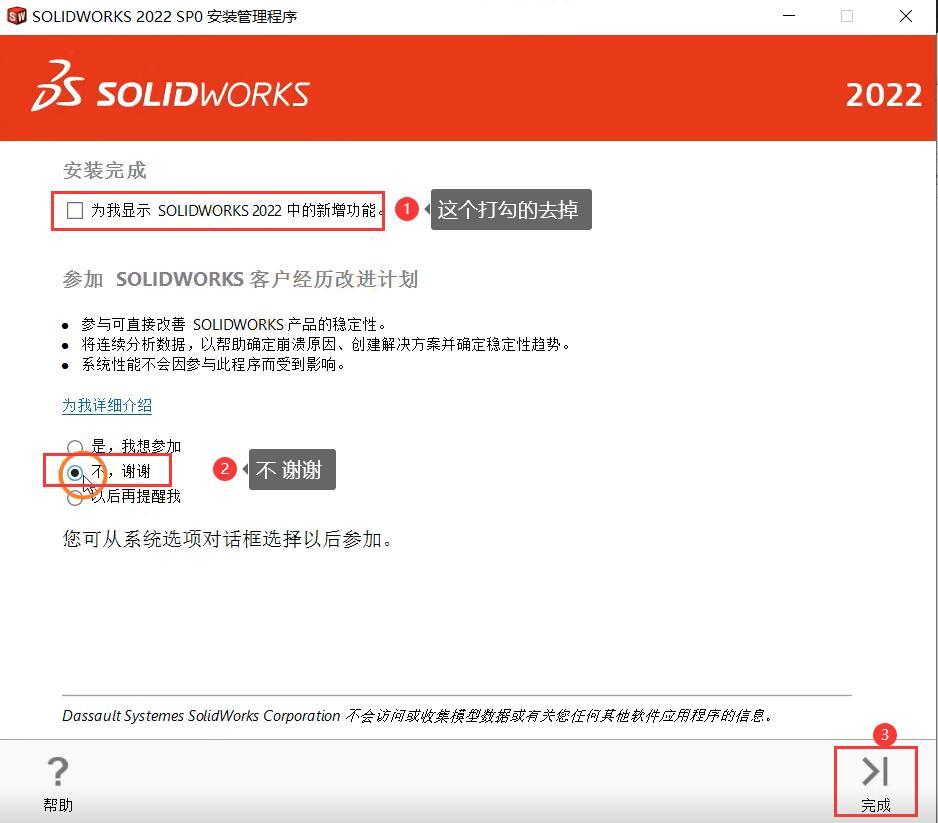Click the SOLIDWORKS installer icon in title bar
Image resolution: width=938 pixels, height=823 pixels.
[x=17, y=16]
